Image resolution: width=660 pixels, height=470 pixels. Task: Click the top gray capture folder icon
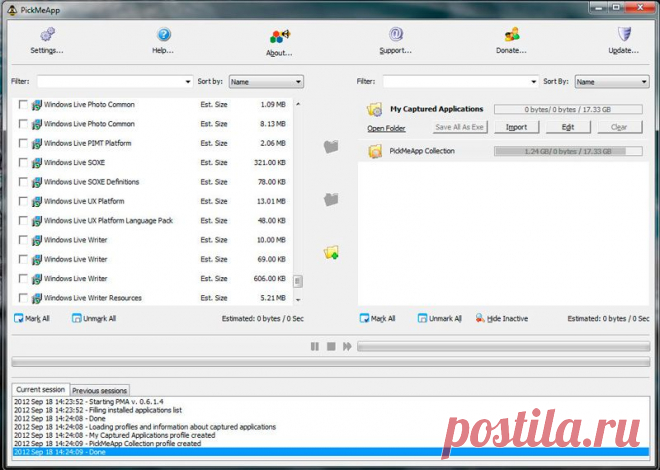click(331, 146)
